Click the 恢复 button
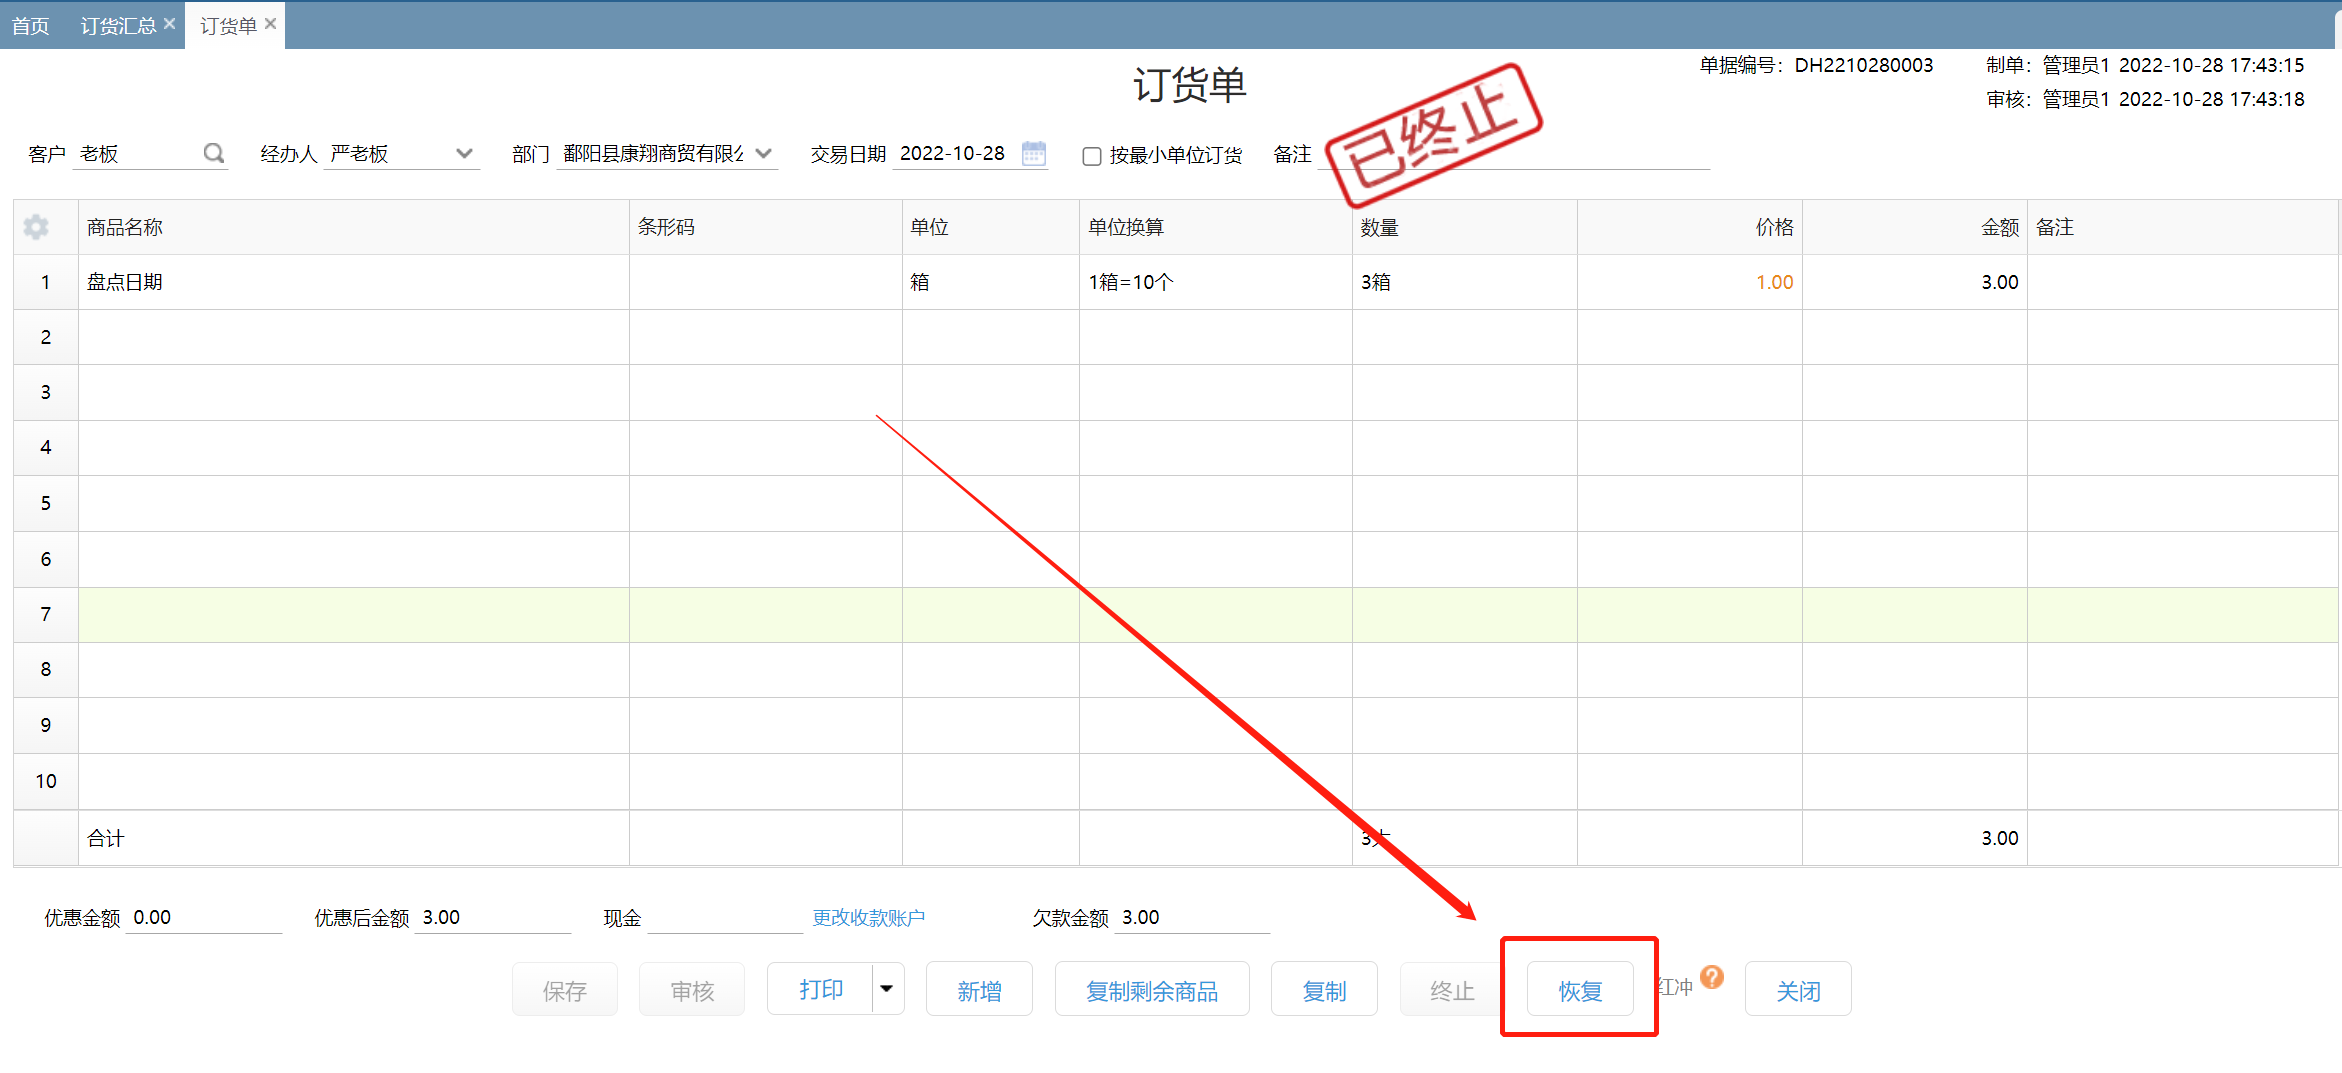 pos(1580,990)
